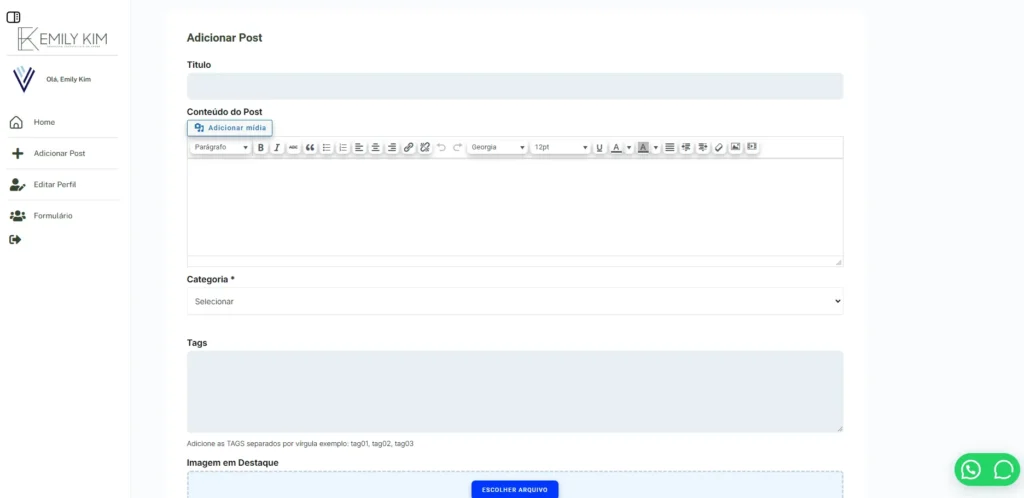Open the Parágrafo format dropdown
The height and width of the screenshot is (498, 1024).
tap(220, 148)
